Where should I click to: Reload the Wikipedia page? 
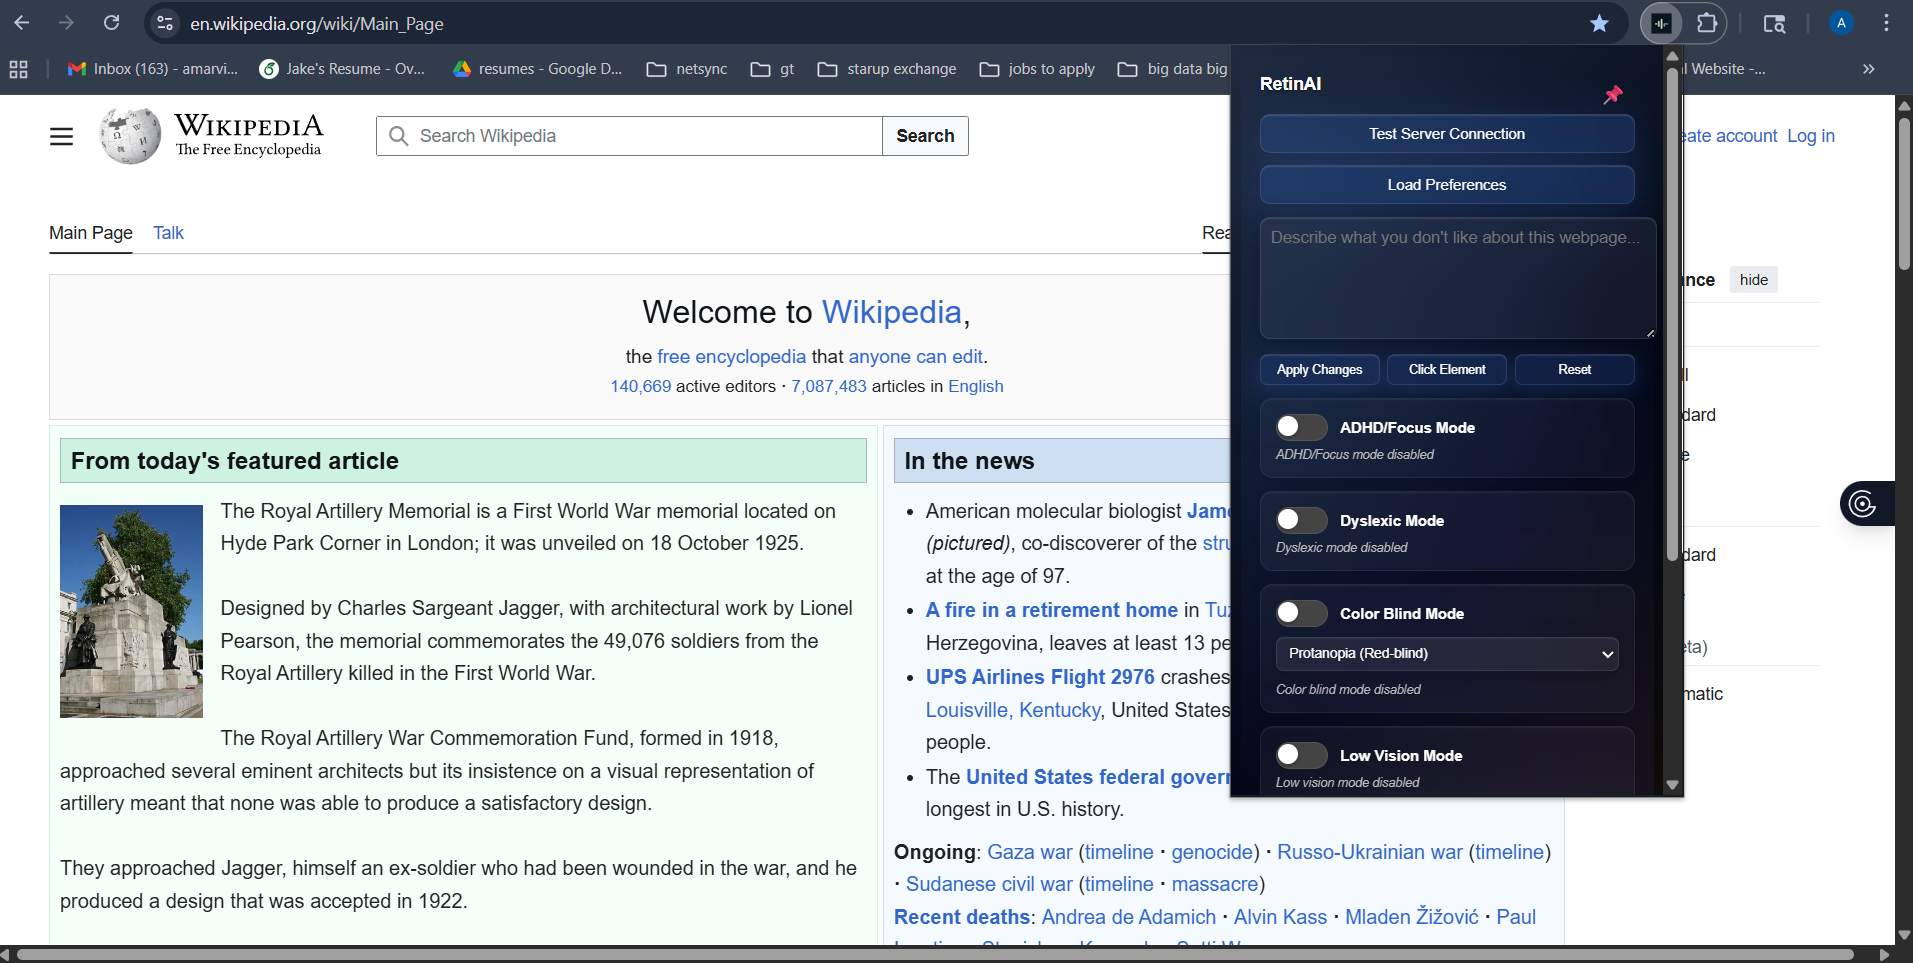pos(112,23)
